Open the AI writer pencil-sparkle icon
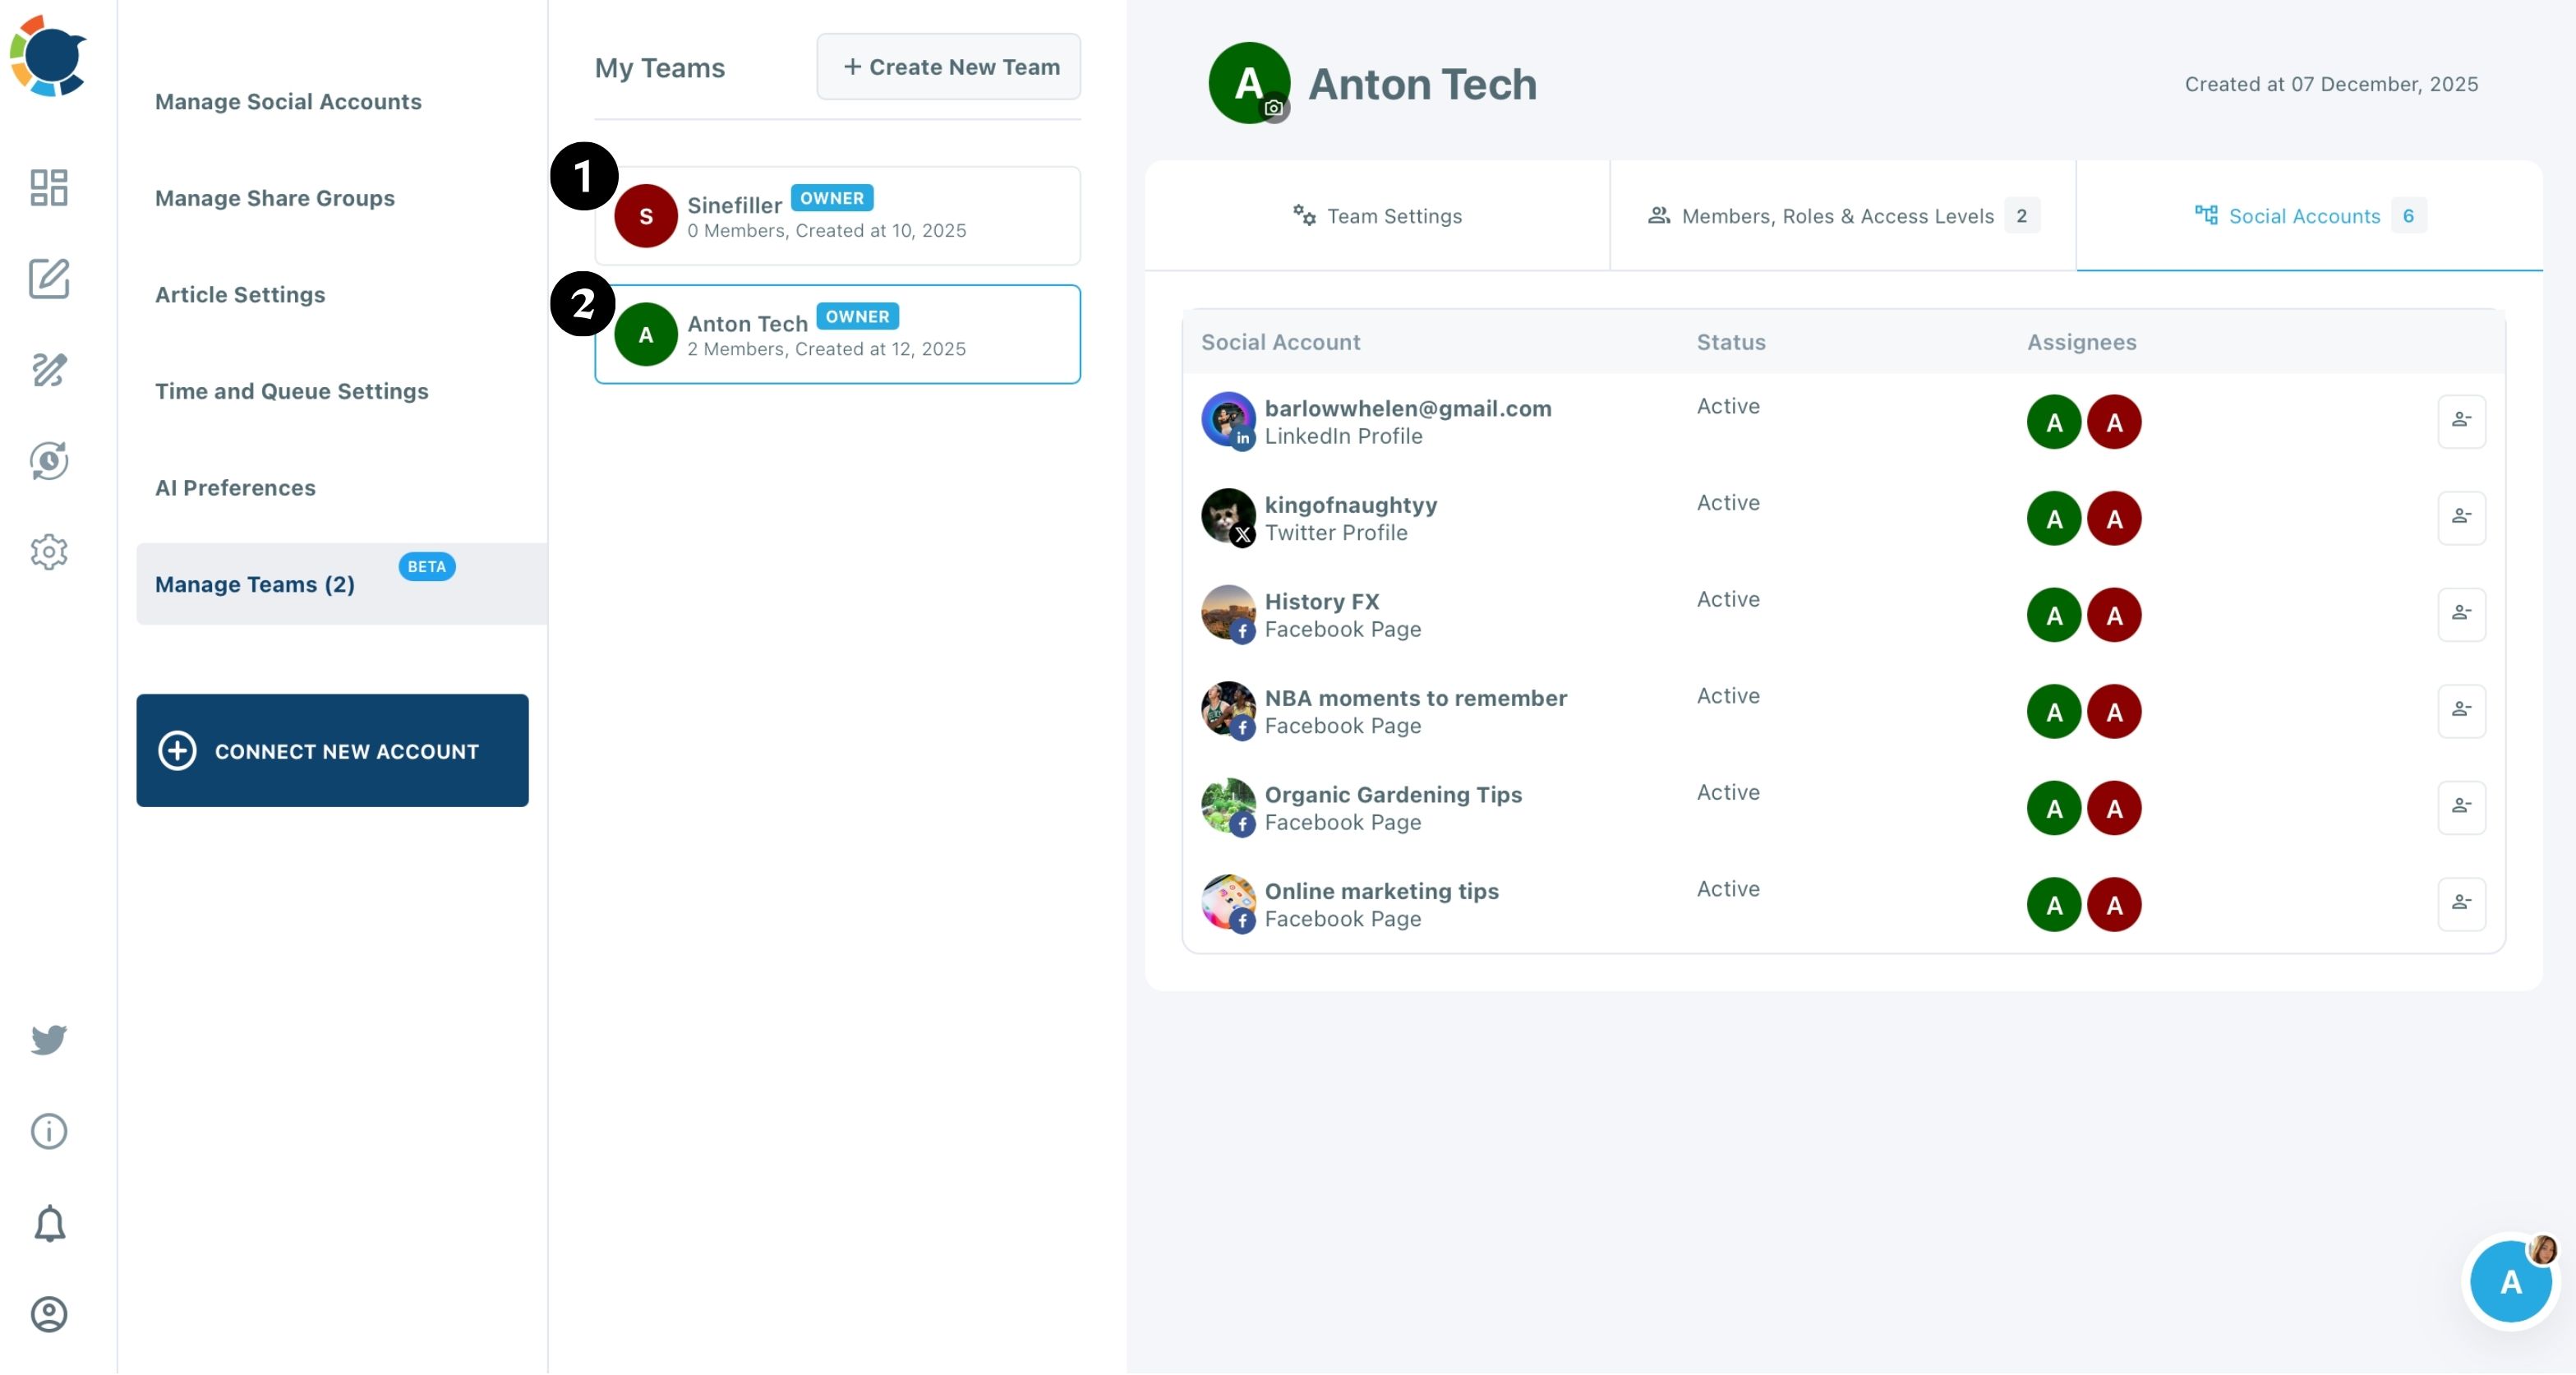2576x1375 pixels. (48, 369)
